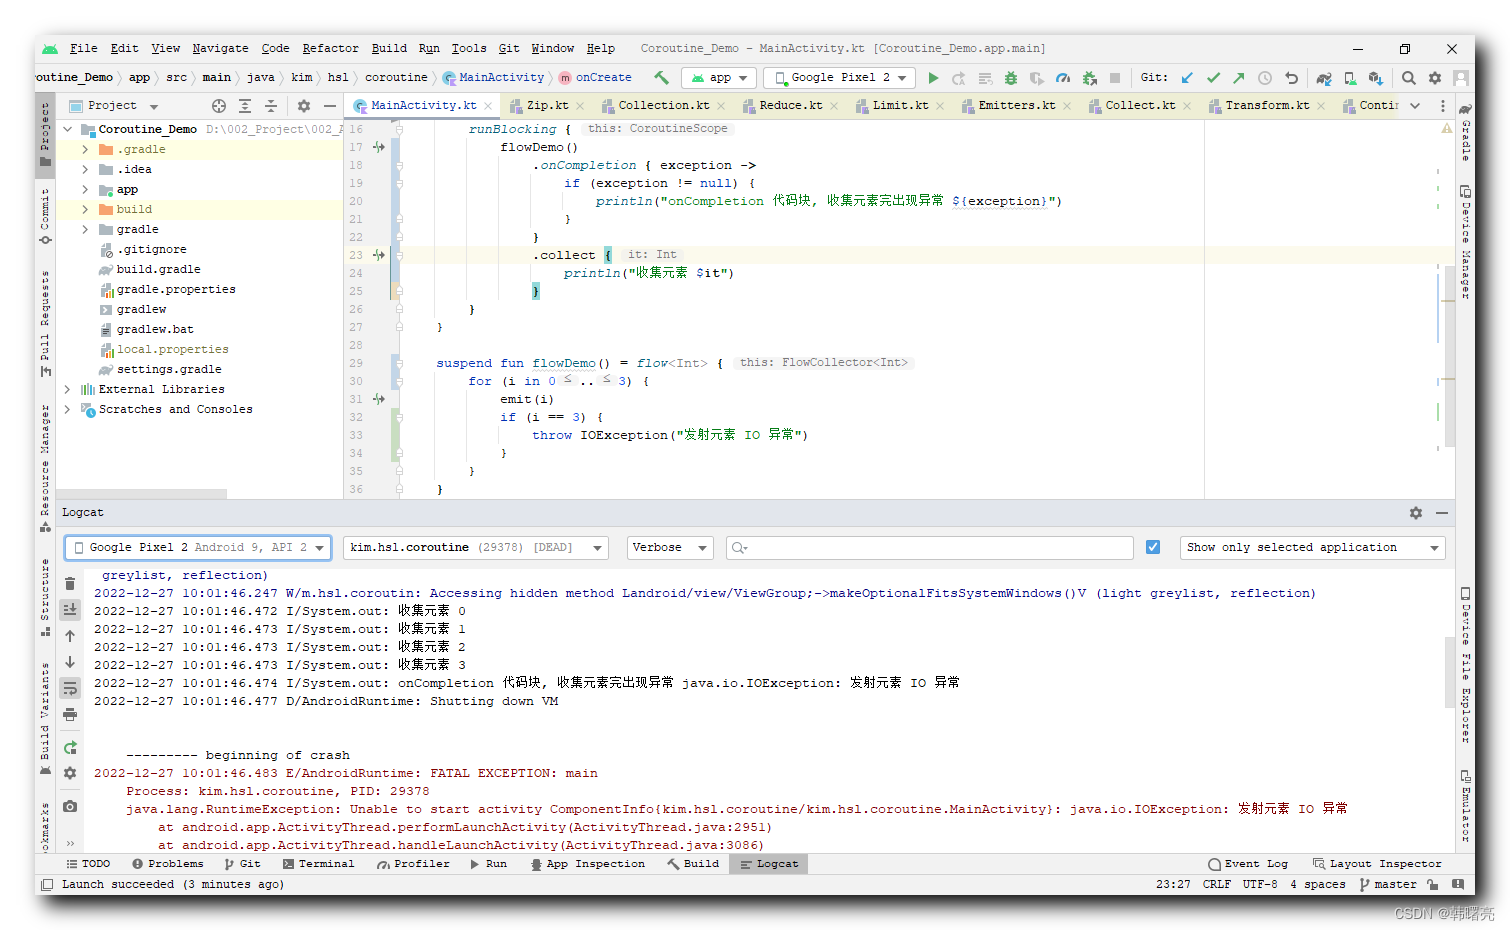The image size is (1510, 930).
Task: Toggle the Regex checkbox beside logcat search
Action: click(1153, 547)
